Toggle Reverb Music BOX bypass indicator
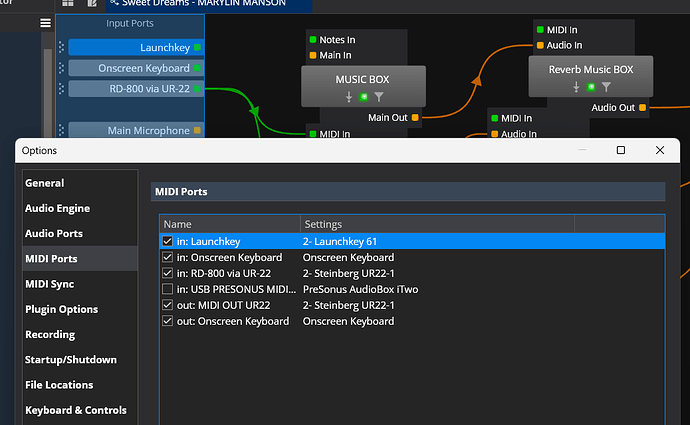The image size is (690, 425). pyautogui.click(x=591, y=87)
